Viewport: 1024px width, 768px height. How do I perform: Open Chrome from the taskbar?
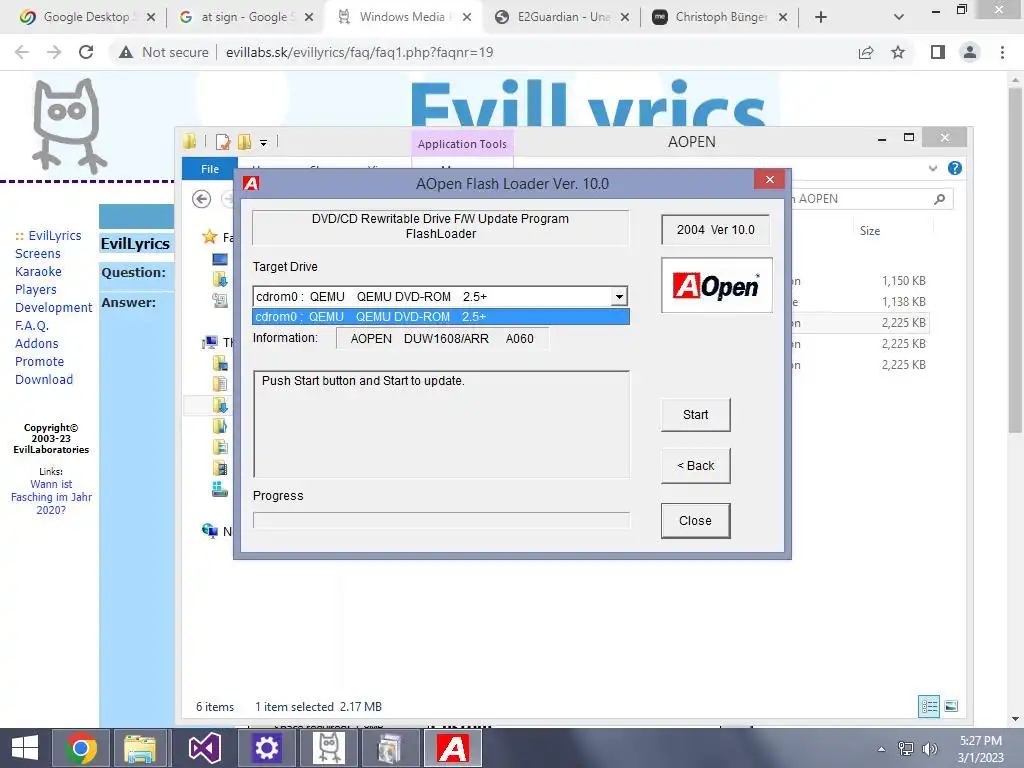pos(81,748)
